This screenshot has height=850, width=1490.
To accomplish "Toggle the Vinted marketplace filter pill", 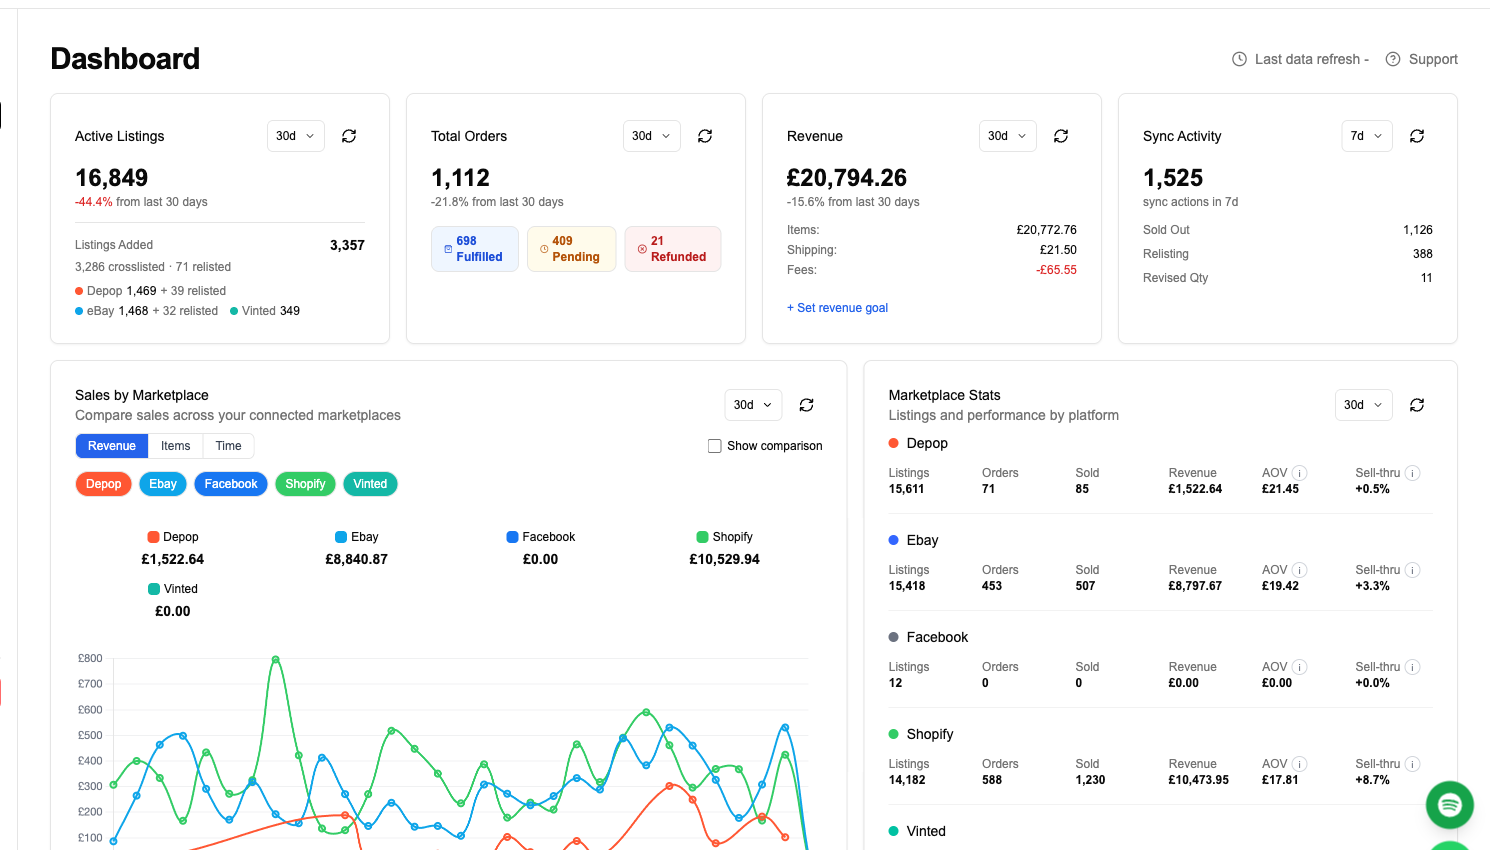I will pos(370,484).
